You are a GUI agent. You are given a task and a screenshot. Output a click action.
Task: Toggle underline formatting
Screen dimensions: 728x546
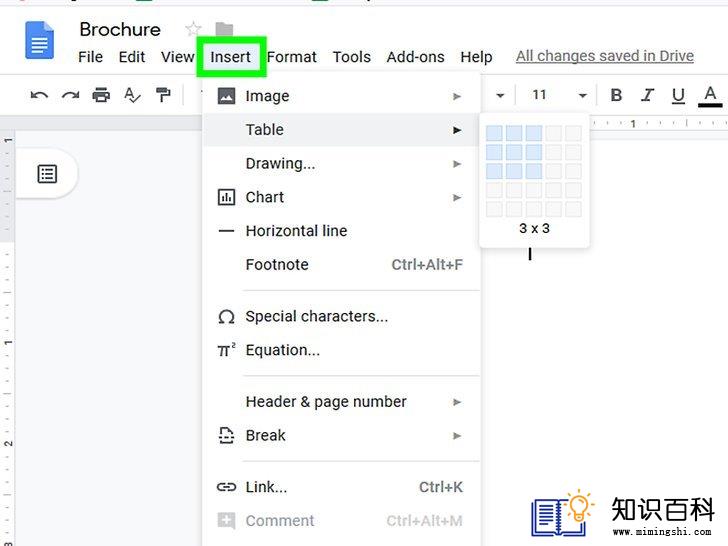[x=678, y=96]
